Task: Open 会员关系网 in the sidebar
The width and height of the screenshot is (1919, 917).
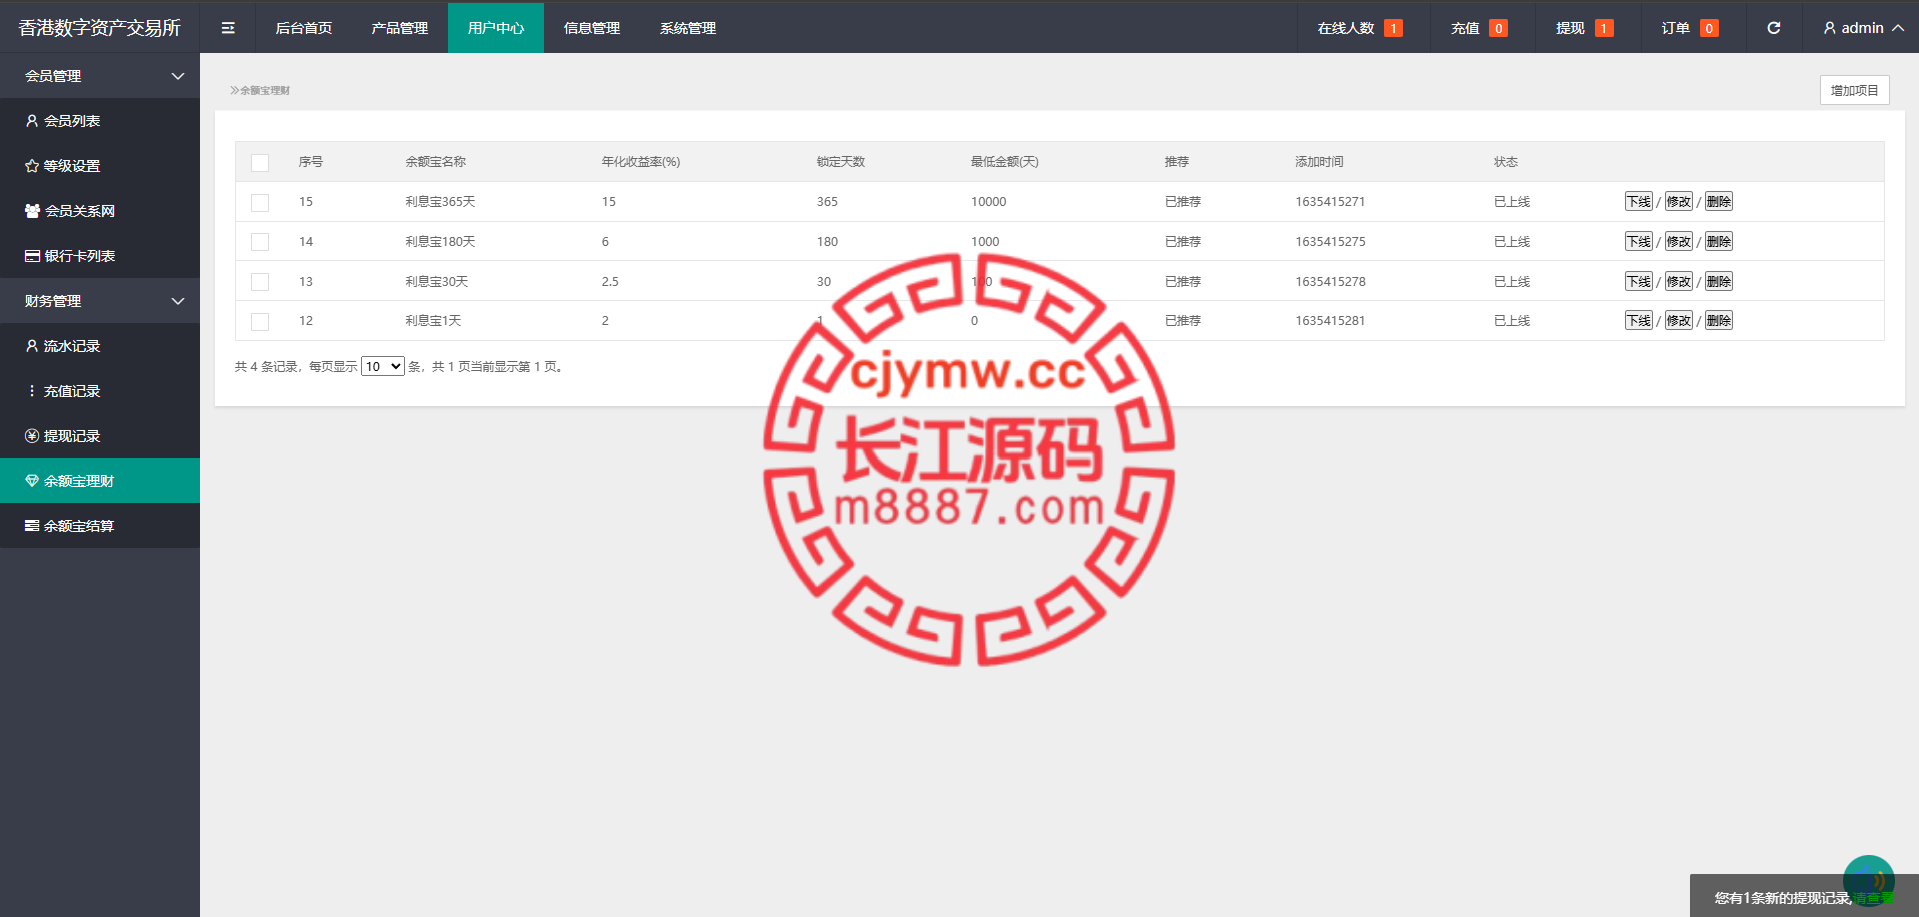Action: (x=100, y=210)
